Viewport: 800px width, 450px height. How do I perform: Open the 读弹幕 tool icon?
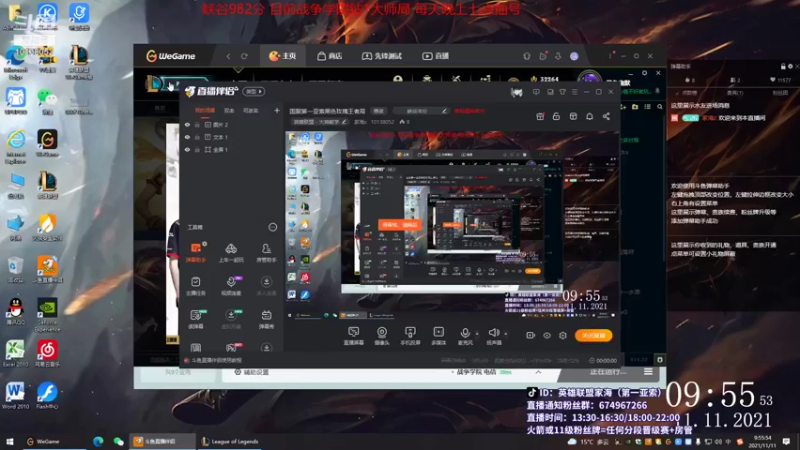[196, 319]
